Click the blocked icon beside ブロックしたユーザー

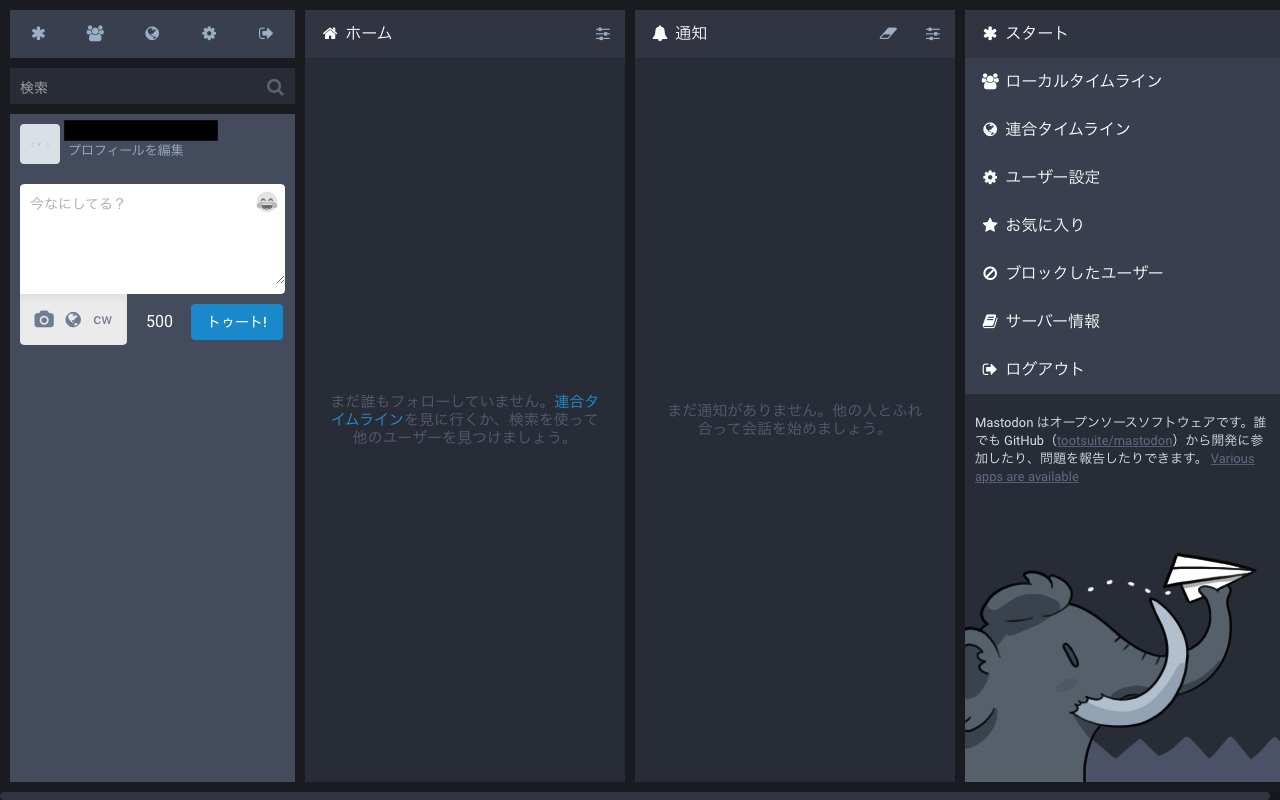click(990, 273)
